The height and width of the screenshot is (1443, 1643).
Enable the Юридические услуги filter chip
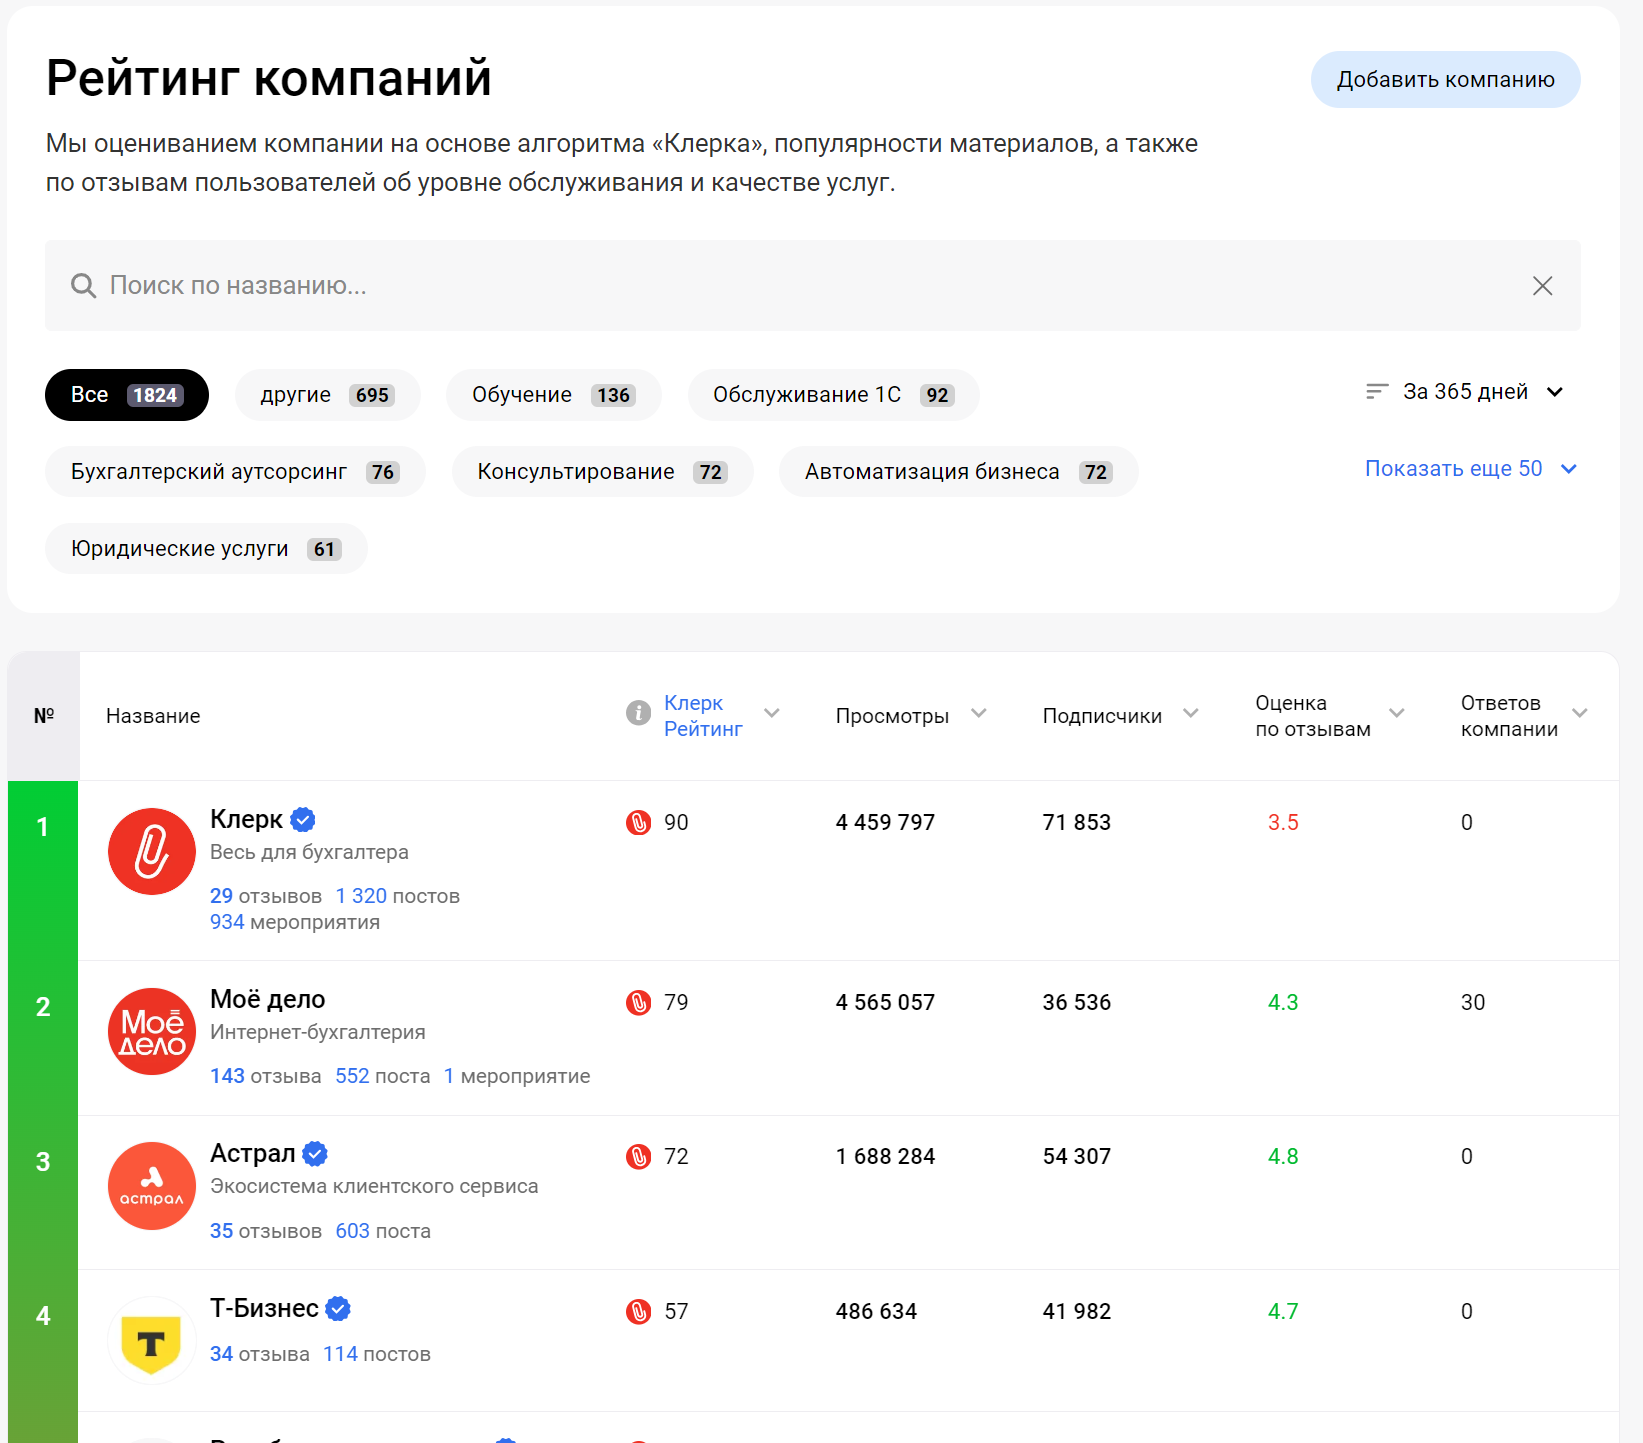pos(205,549)
